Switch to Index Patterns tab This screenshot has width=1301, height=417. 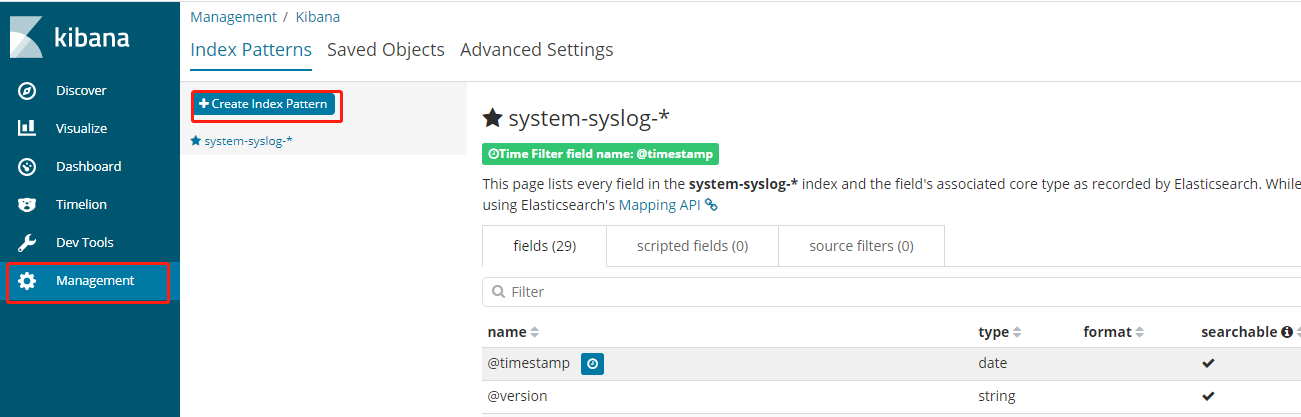[251, 49]
